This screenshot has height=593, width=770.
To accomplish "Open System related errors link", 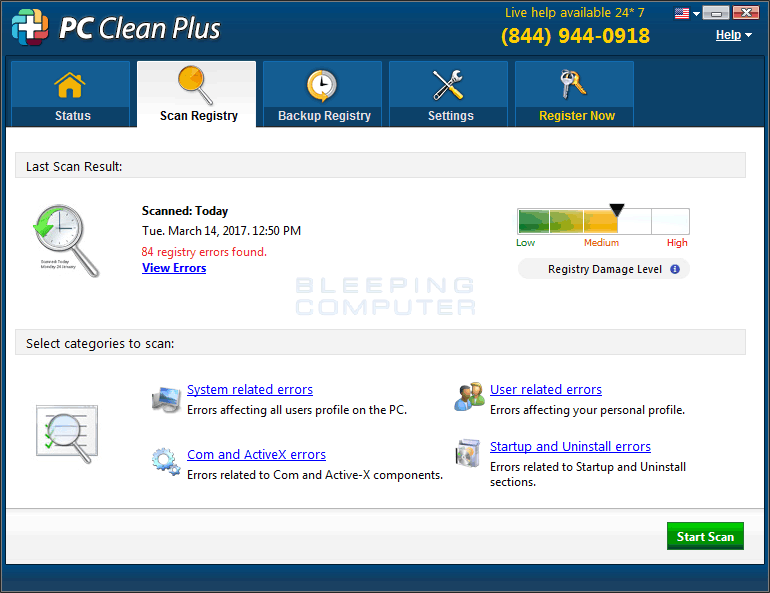I will pyautogui.click(x=250, y=389).
